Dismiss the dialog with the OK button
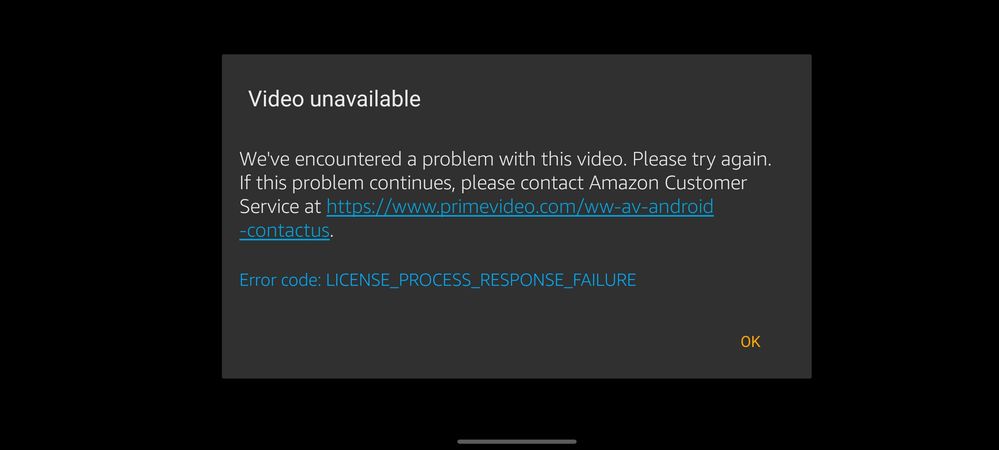Image resolution: width=999 pixels, height=450 pixels. [750, 342]
